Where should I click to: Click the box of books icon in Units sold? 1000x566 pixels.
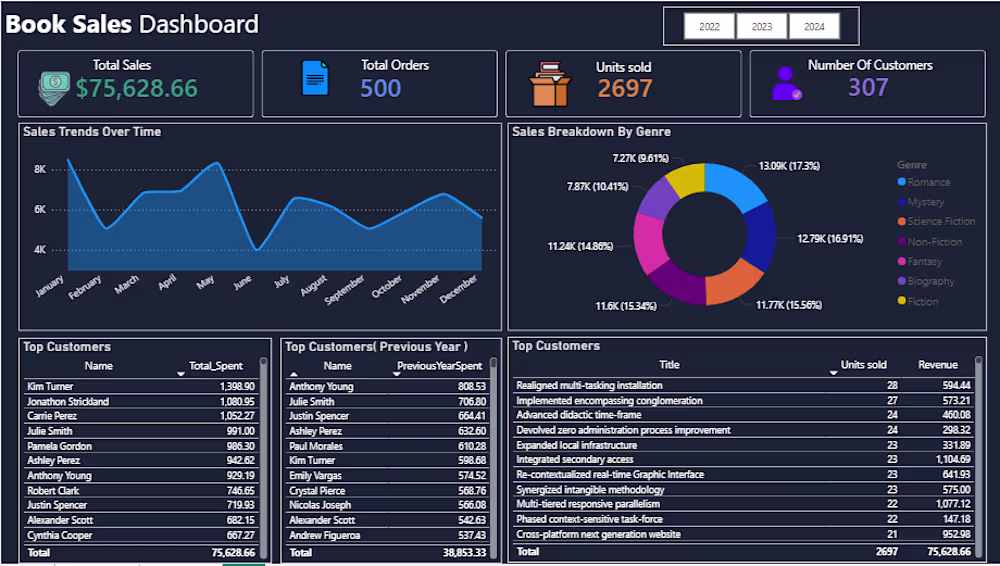click(x=550, y=84)
